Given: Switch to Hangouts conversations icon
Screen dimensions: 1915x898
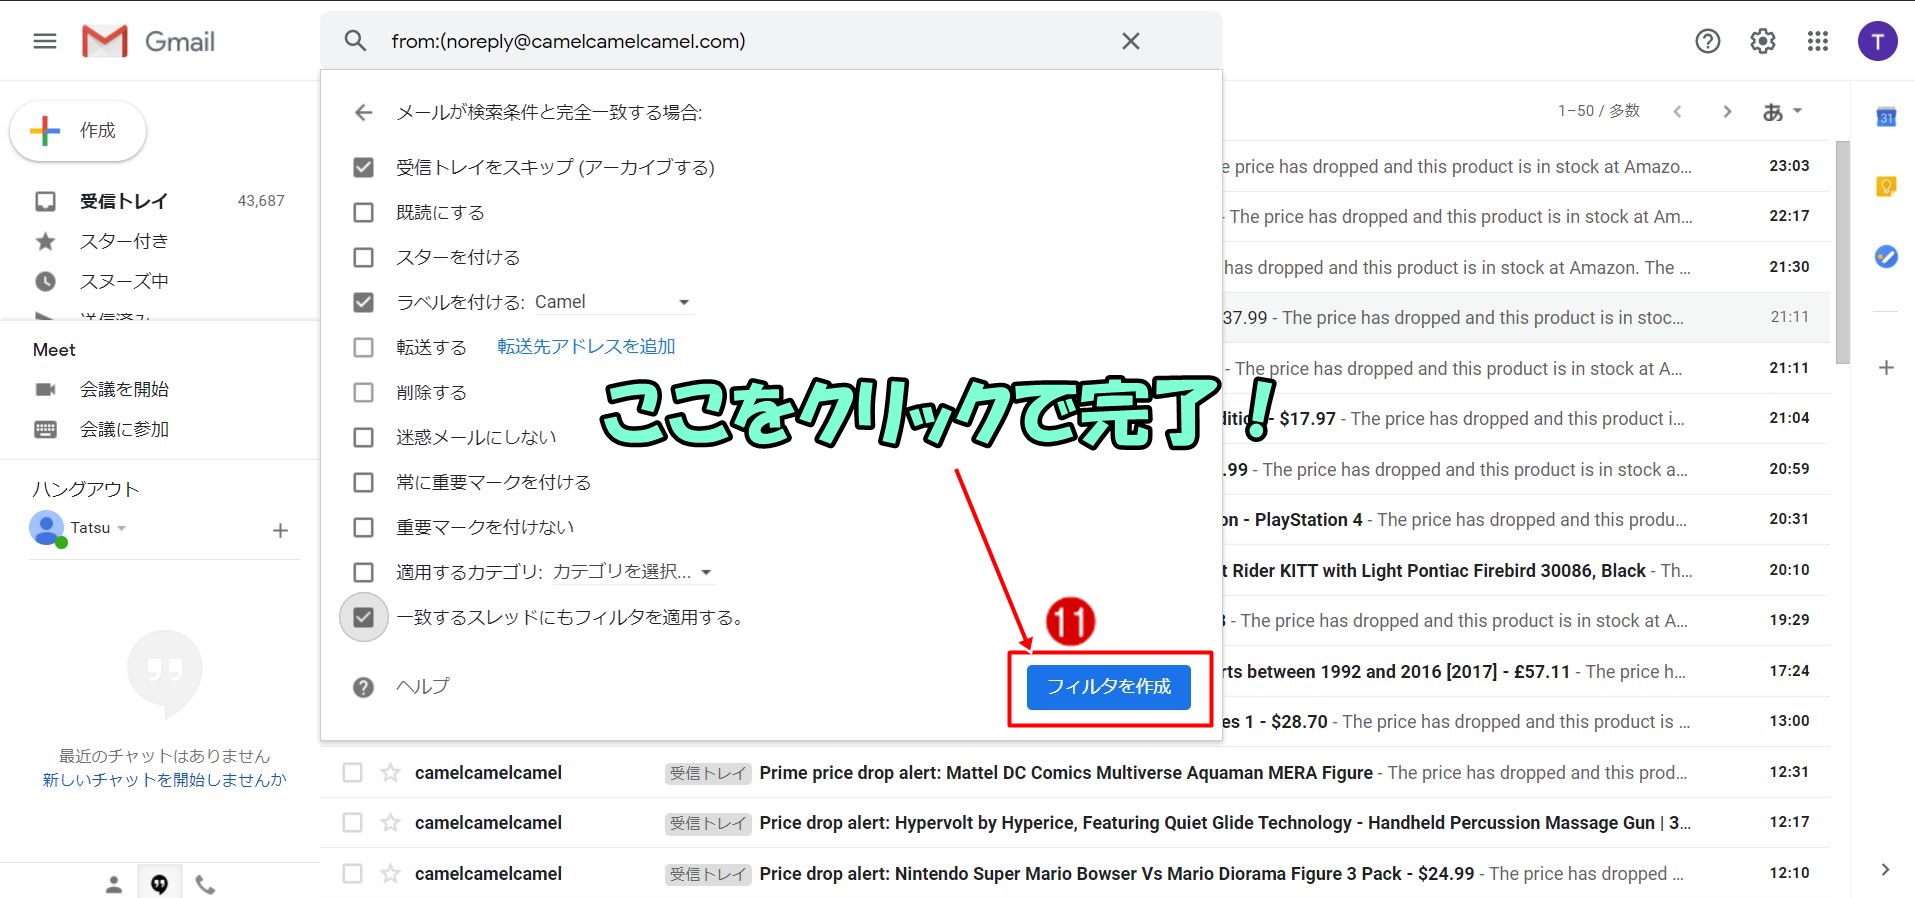Looking at the screenshot, I should tap(159, 884).
